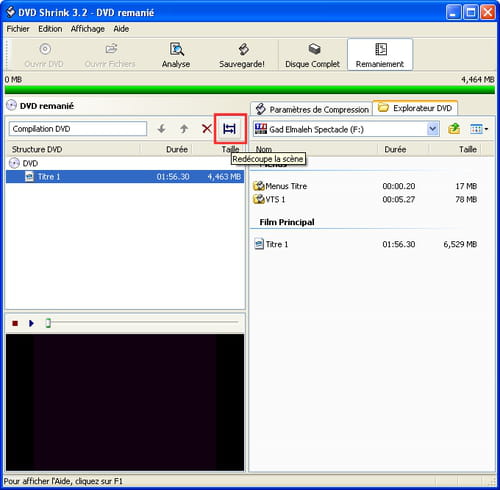Click the preview position slider handle
The height and width of the screenshot is (490, 500).
[48, 323]
